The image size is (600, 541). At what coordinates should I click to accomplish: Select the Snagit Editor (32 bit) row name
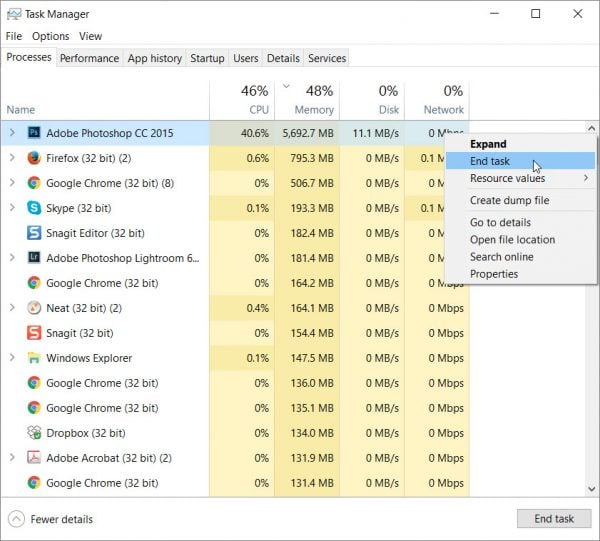point(95,233)
